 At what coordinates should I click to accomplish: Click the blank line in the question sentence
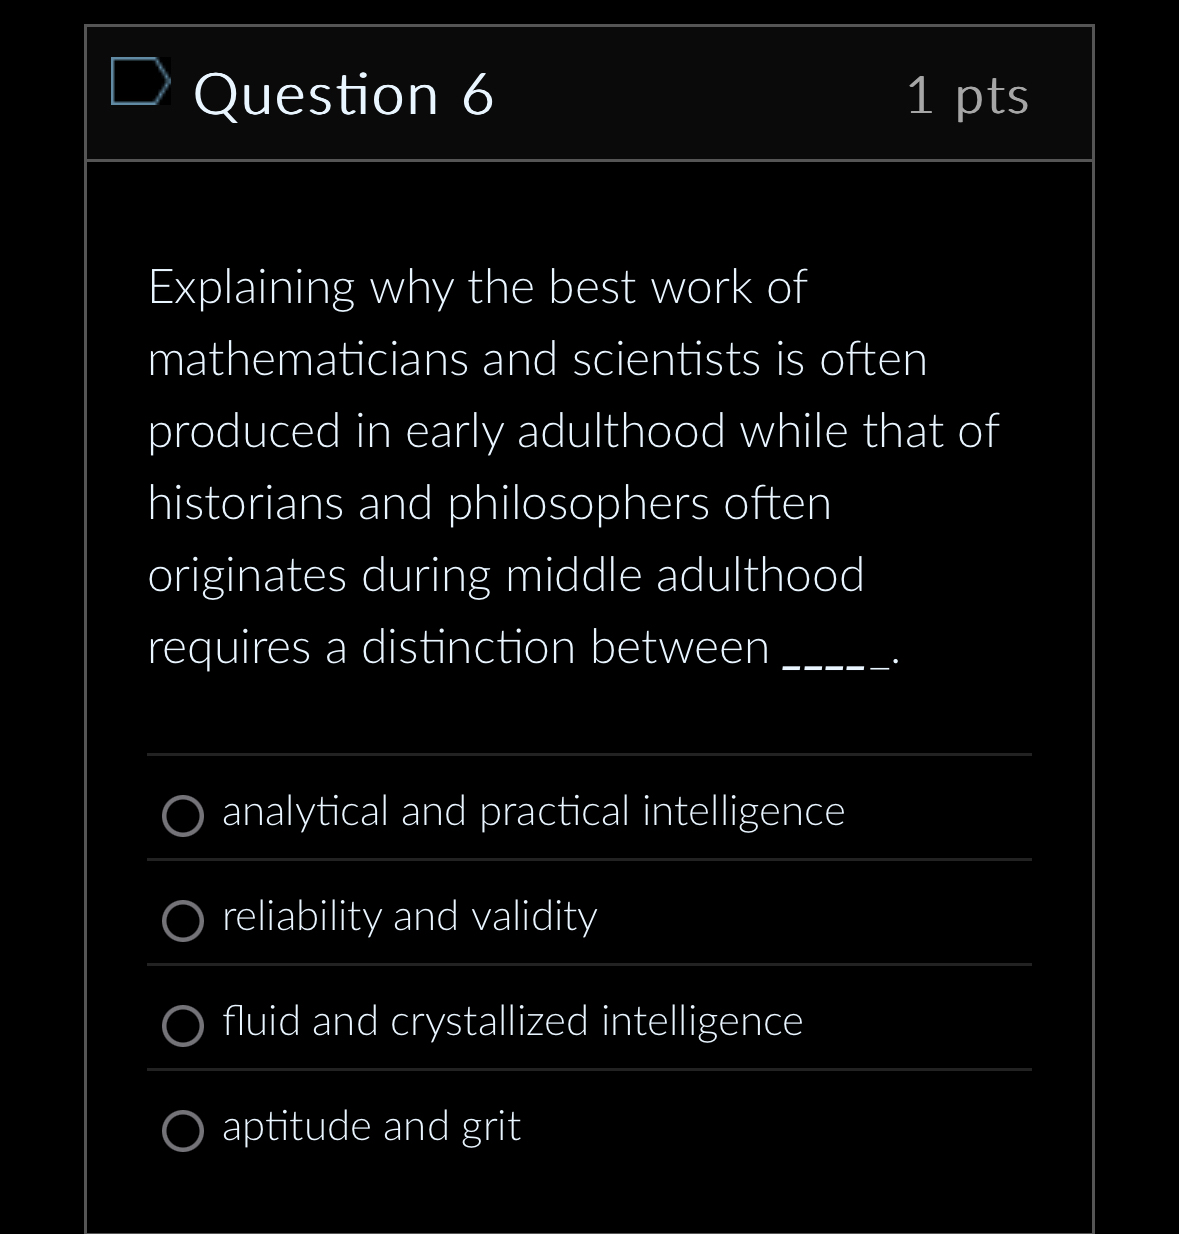[x=832, y=660]
